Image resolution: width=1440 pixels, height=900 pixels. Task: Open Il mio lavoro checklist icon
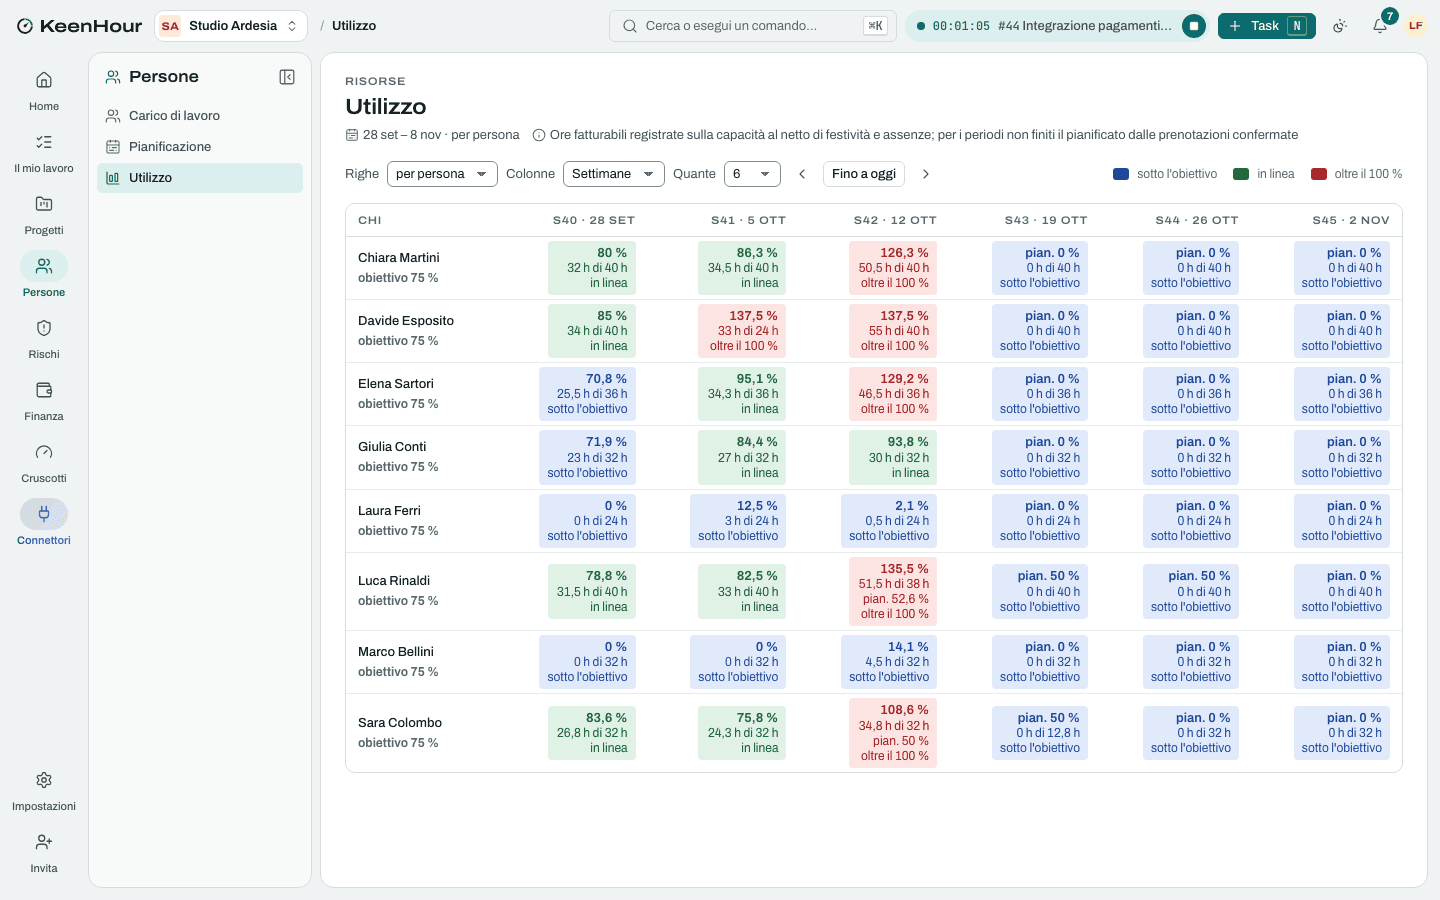coord(44,142)
